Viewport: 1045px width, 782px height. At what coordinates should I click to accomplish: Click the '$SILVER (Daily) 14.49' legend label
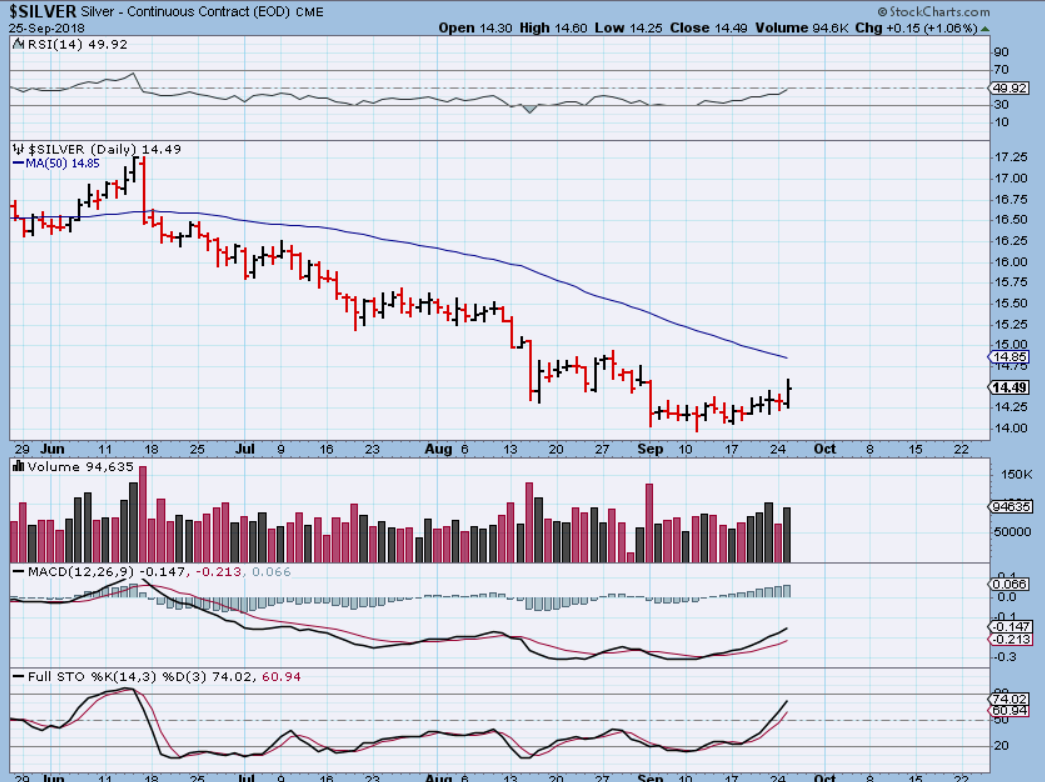104,149
